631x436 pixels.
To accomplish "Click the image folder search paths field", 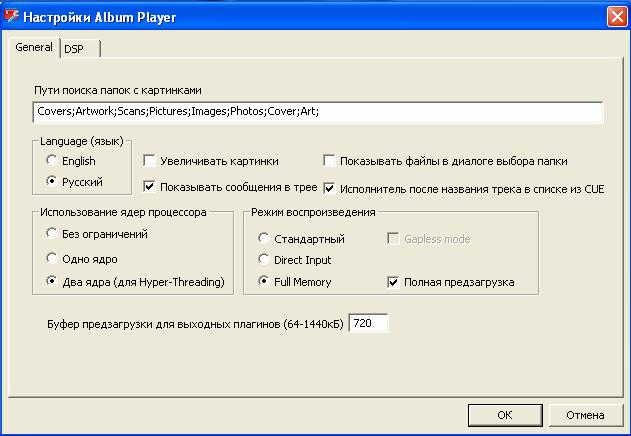I will click(318, 112).
